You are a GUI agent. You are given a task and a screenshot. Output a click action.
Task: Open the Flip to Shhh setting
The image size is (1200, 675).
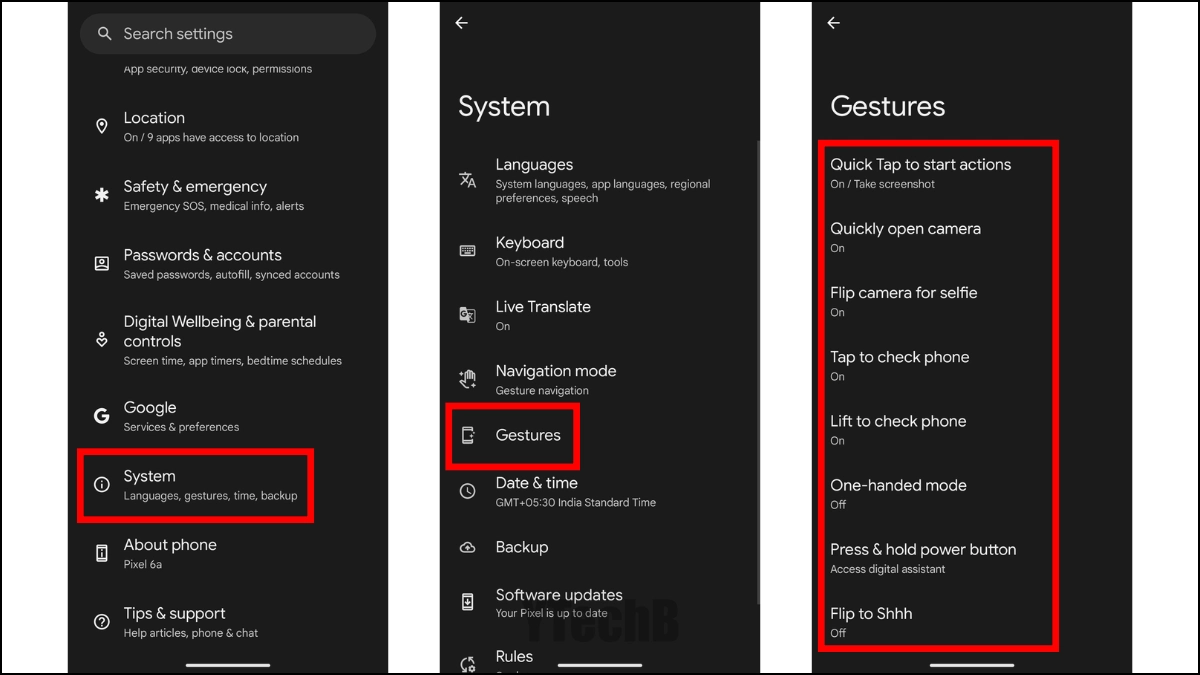871,622
